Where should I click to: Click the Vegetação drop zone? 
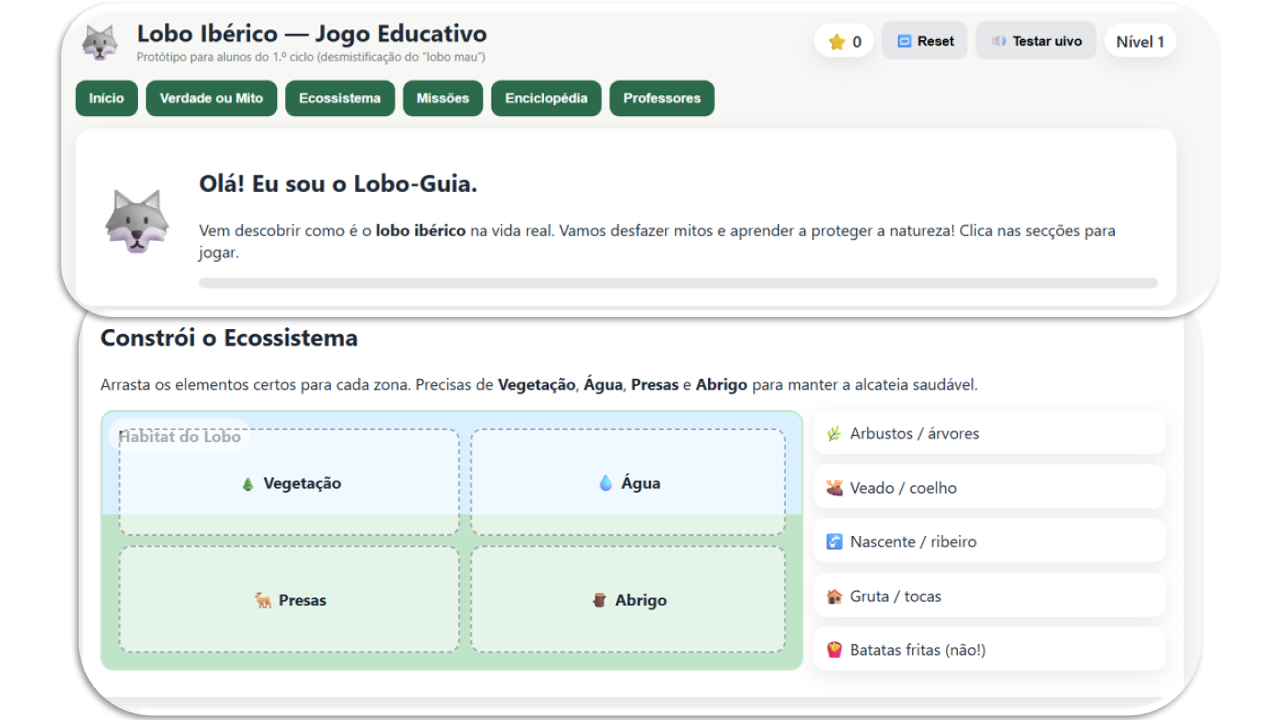point(289,483)
